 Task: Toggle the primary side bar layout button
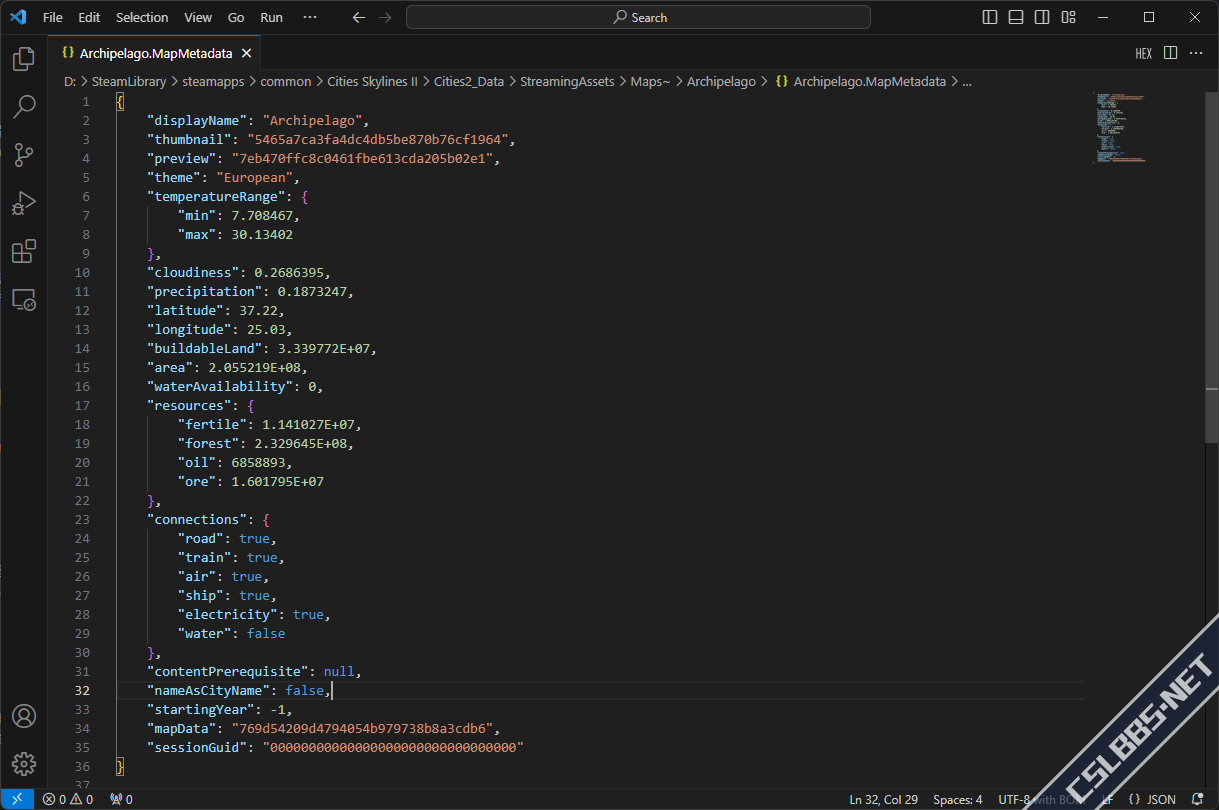(990, 17)
